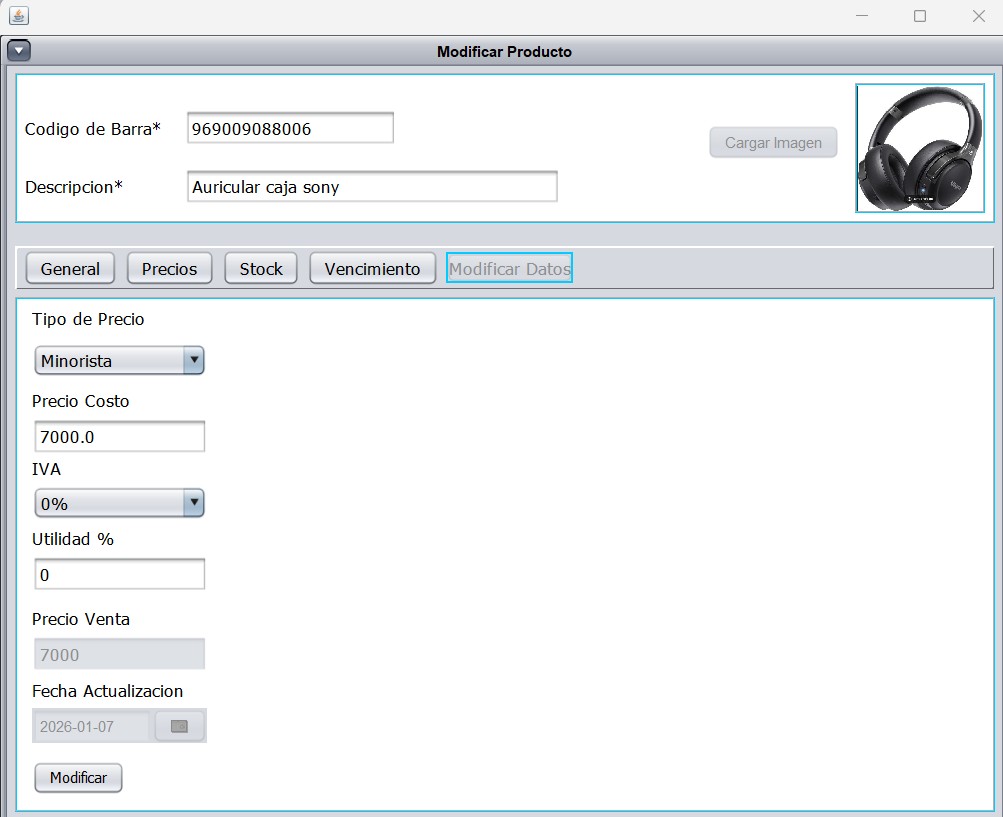Open the IVA percentage dropdown
This screenshot has width=1003, height=817.
(193, 503)
